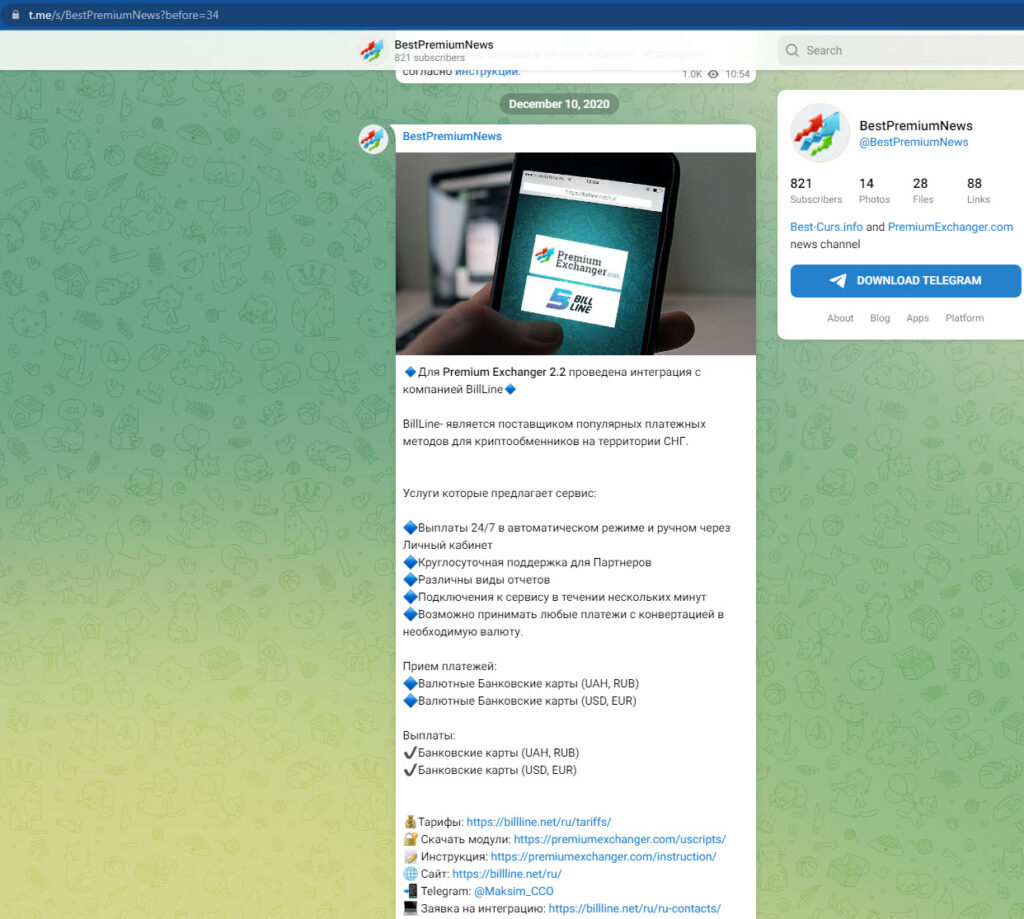Click the paper plane icon on Download button
Image resolution: width=1024 pixels, height=919 pixels.
(838, 281)
